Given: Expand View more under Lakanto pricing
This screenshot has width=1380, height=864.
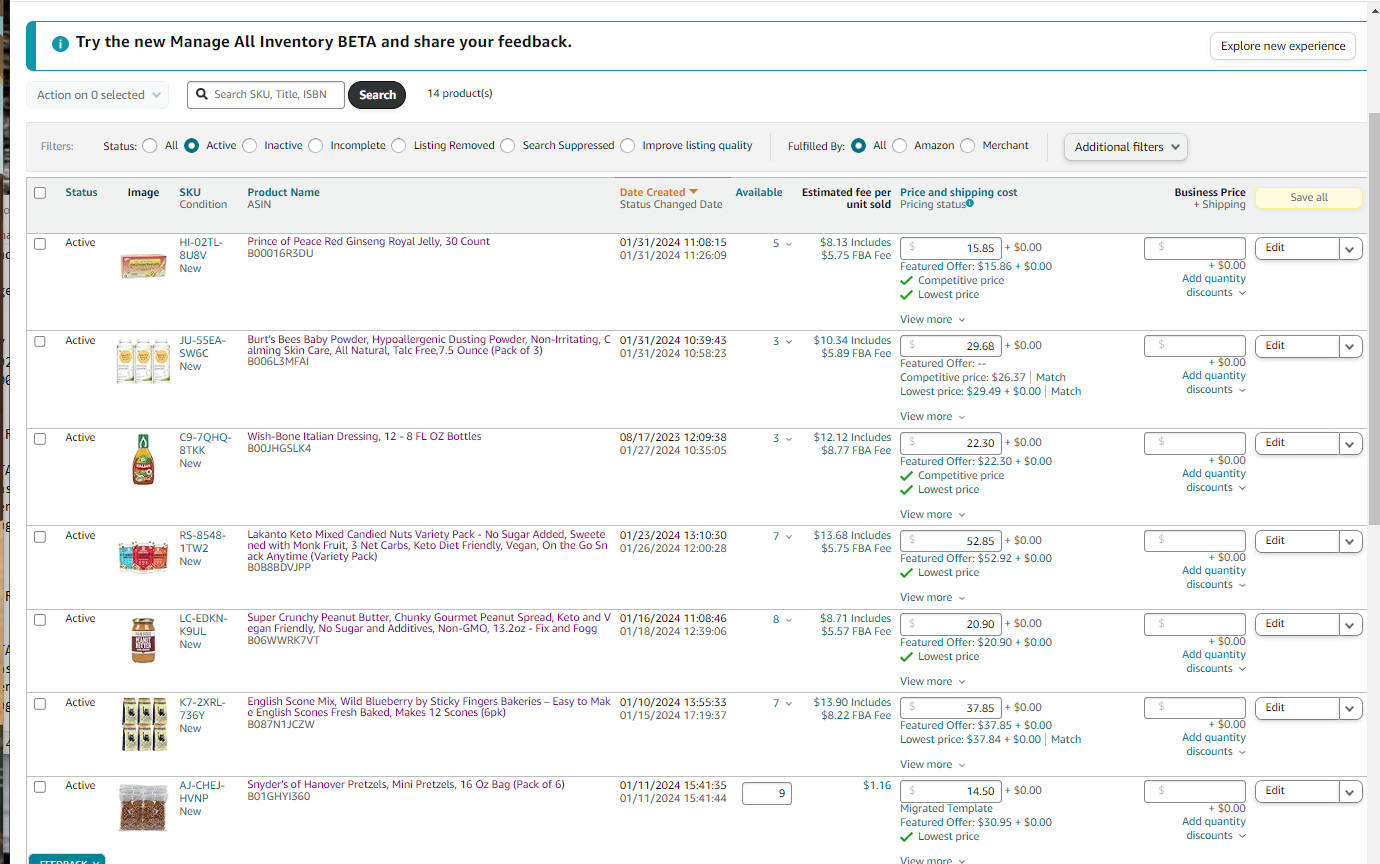Looking at the screenshot, I should (932, 597).
